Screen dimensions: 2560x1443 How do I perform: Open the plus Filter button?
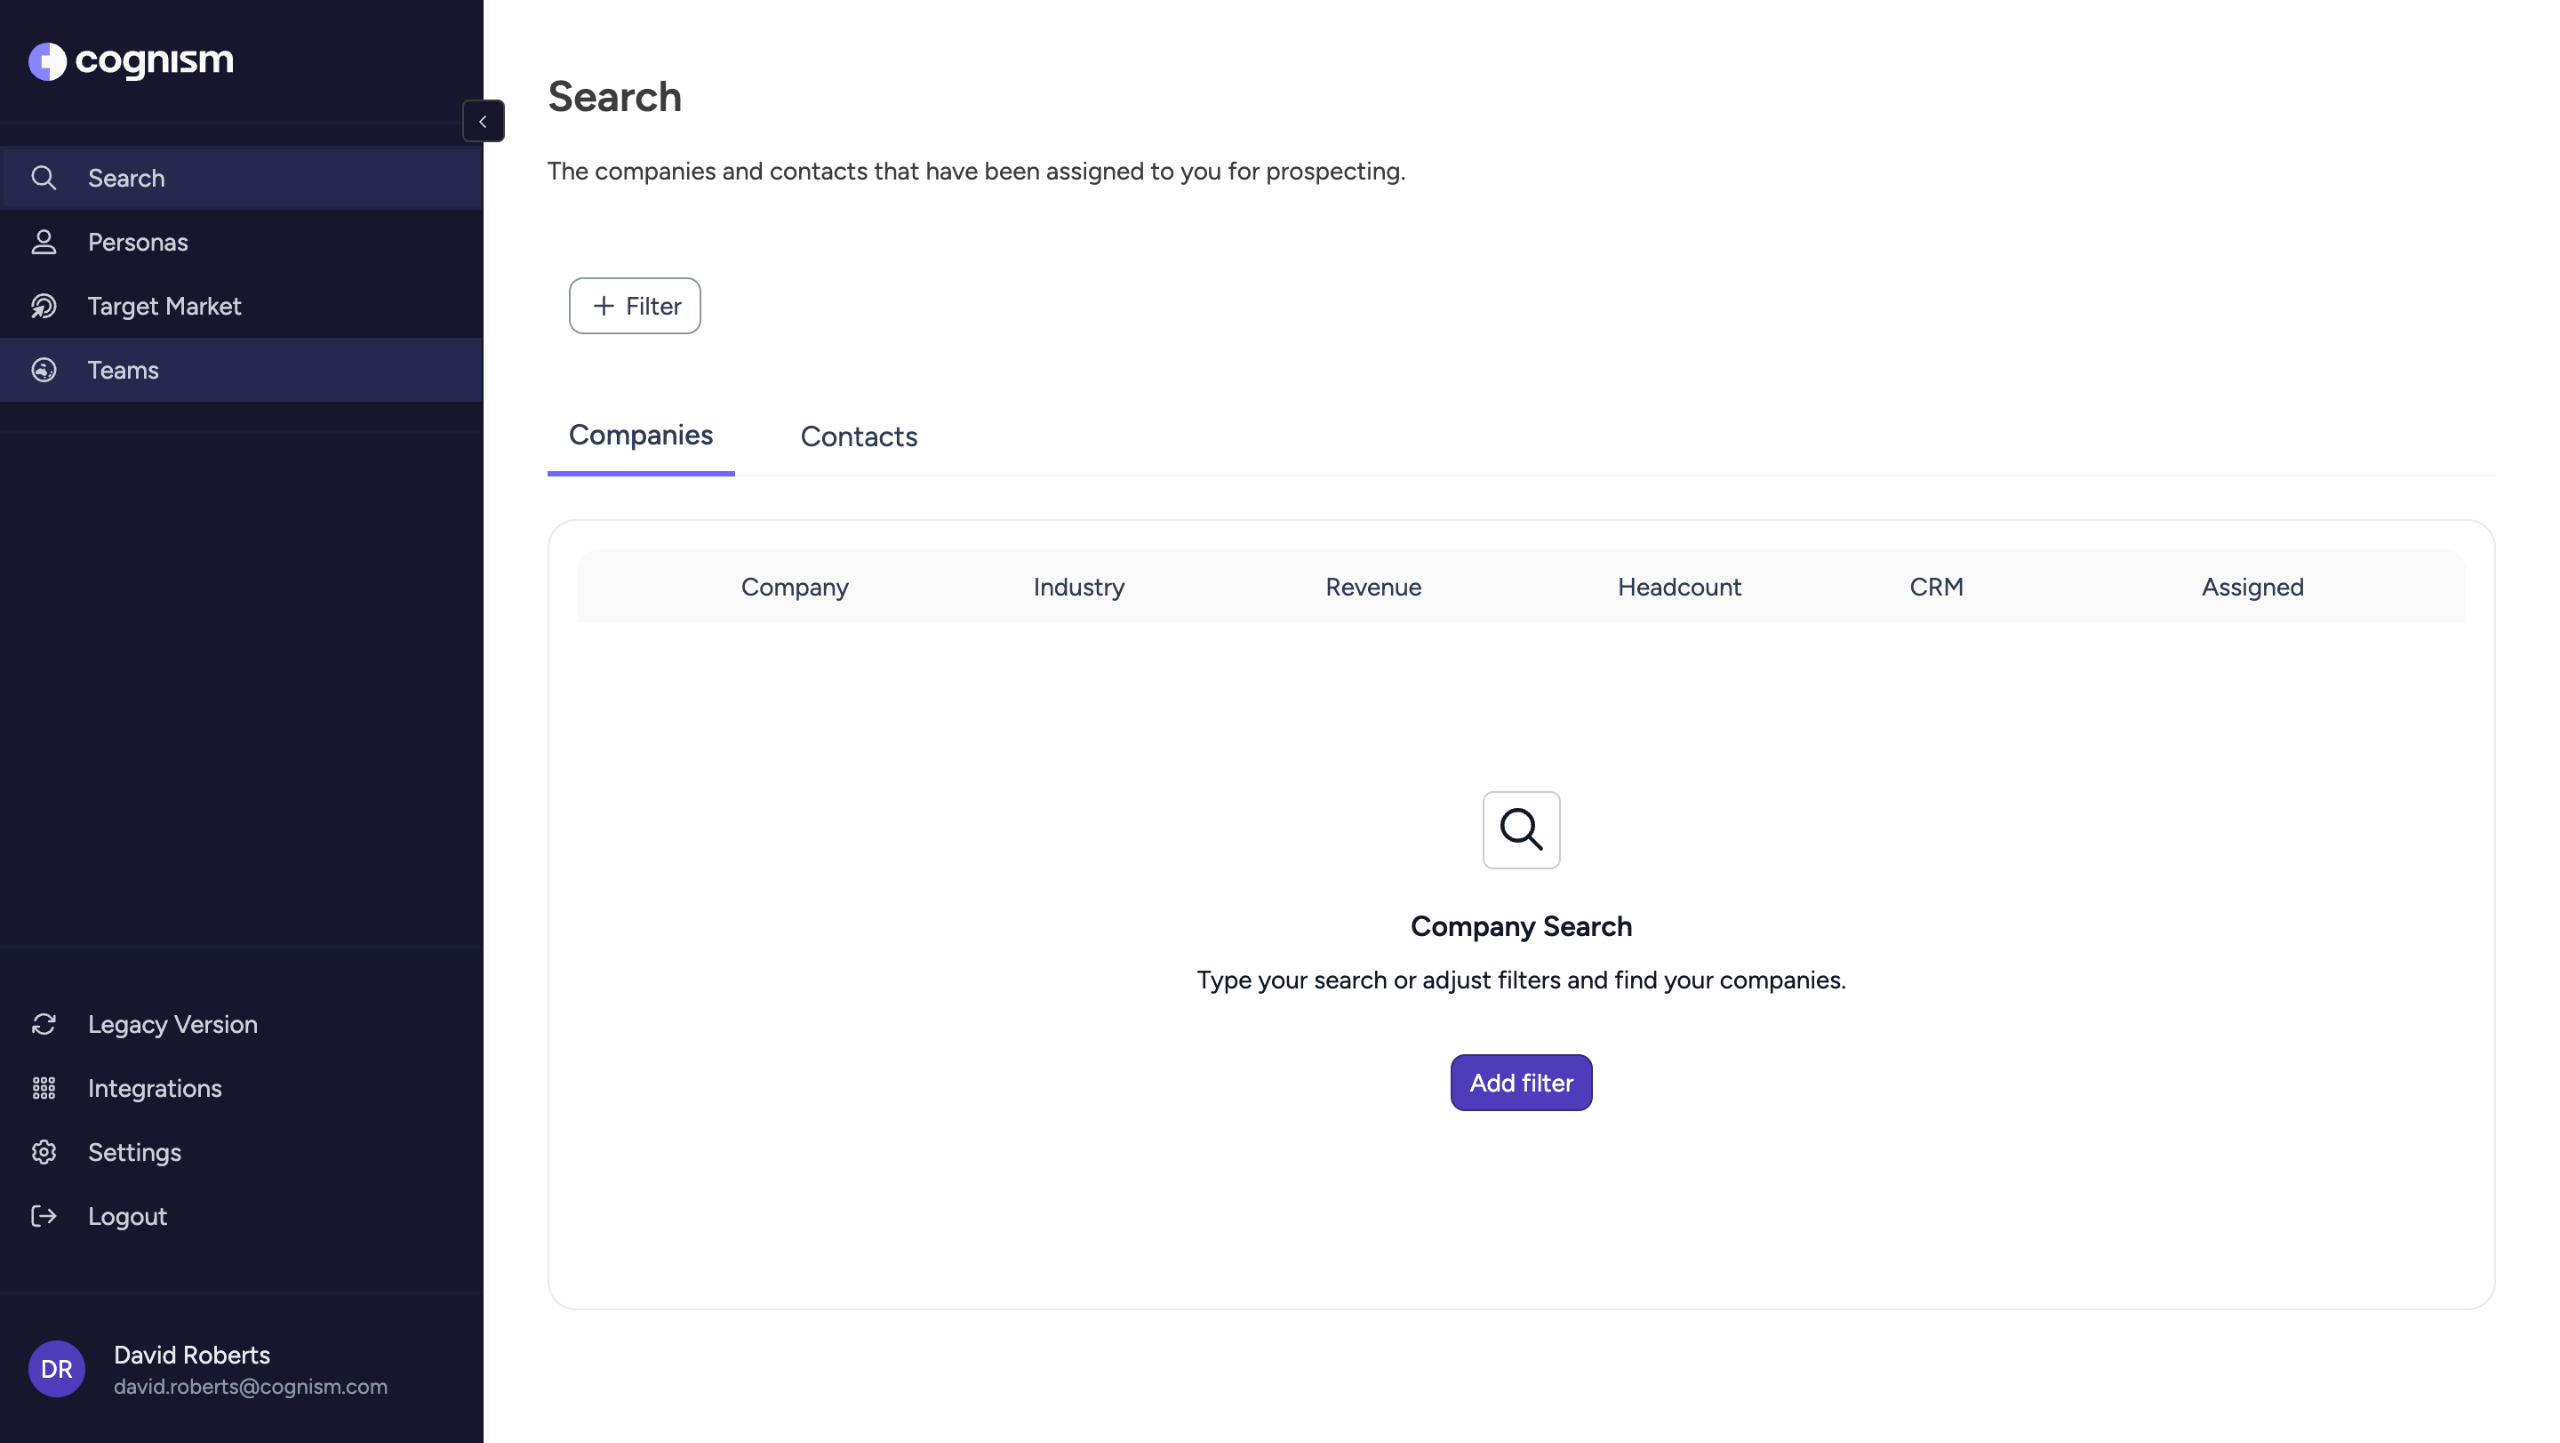(x=635, y=306)
